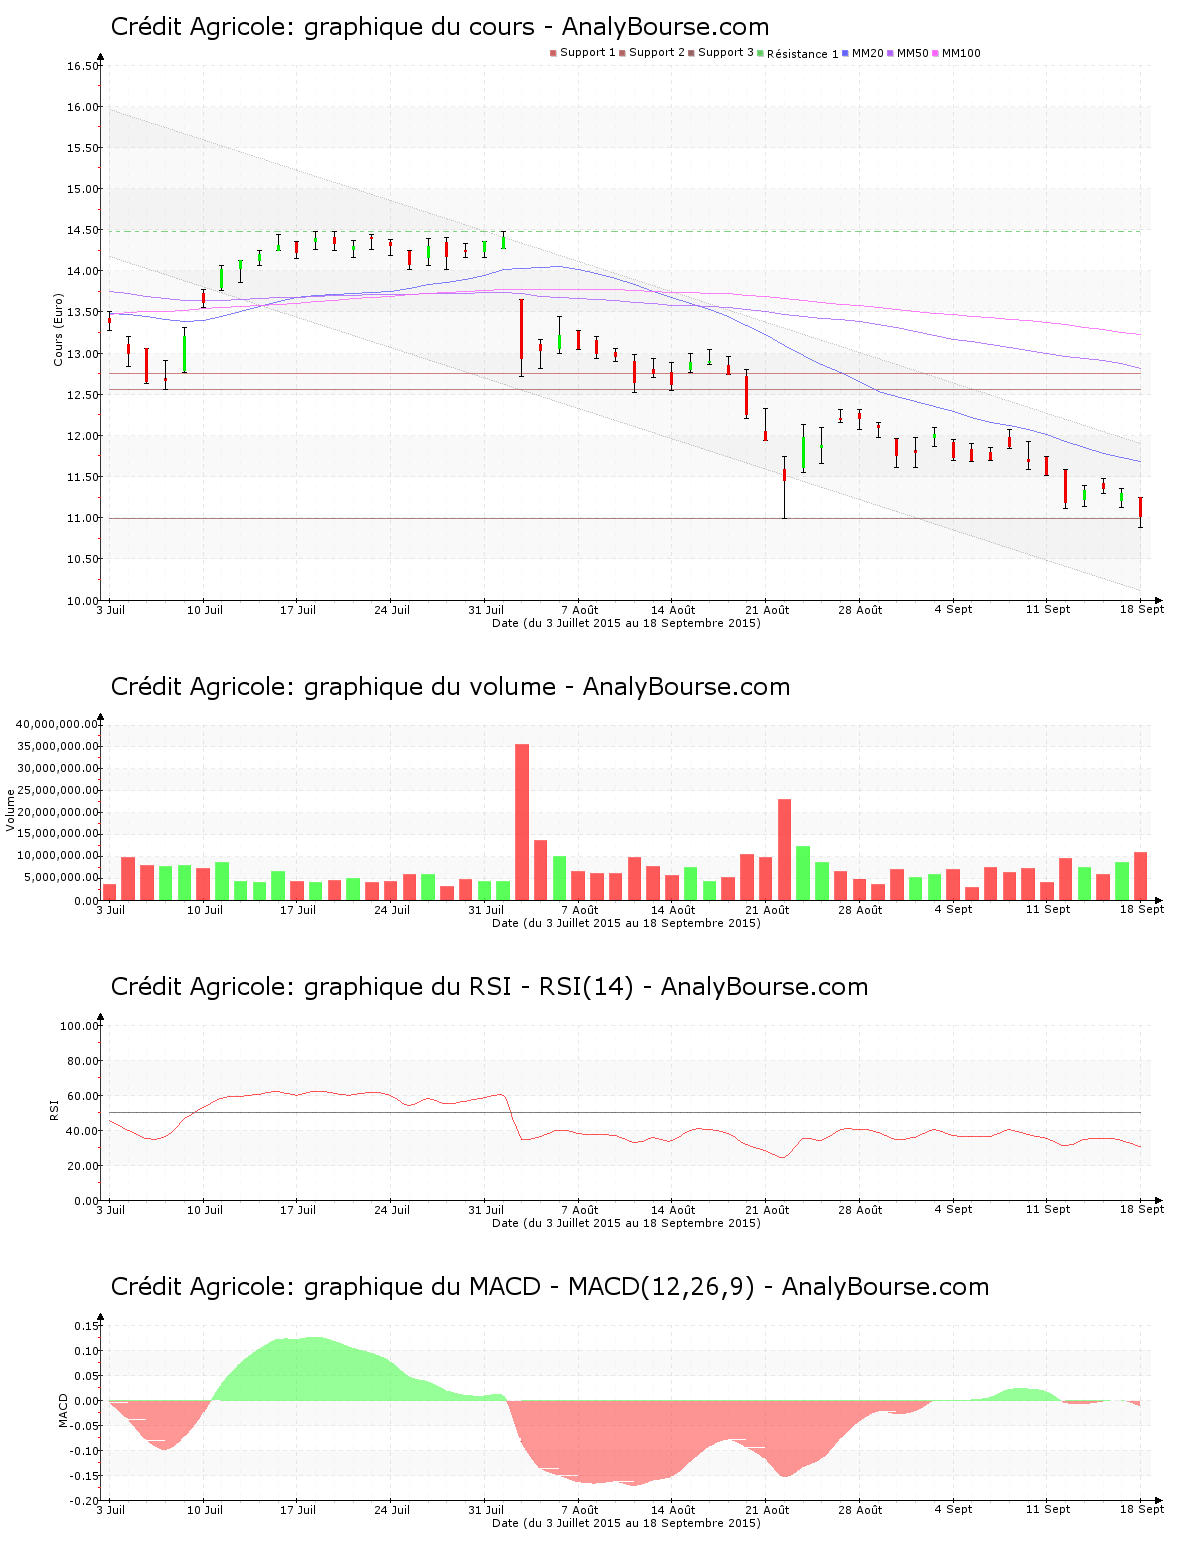
Task: Select the MM100 legend label
Action: (x=961, y=53)
